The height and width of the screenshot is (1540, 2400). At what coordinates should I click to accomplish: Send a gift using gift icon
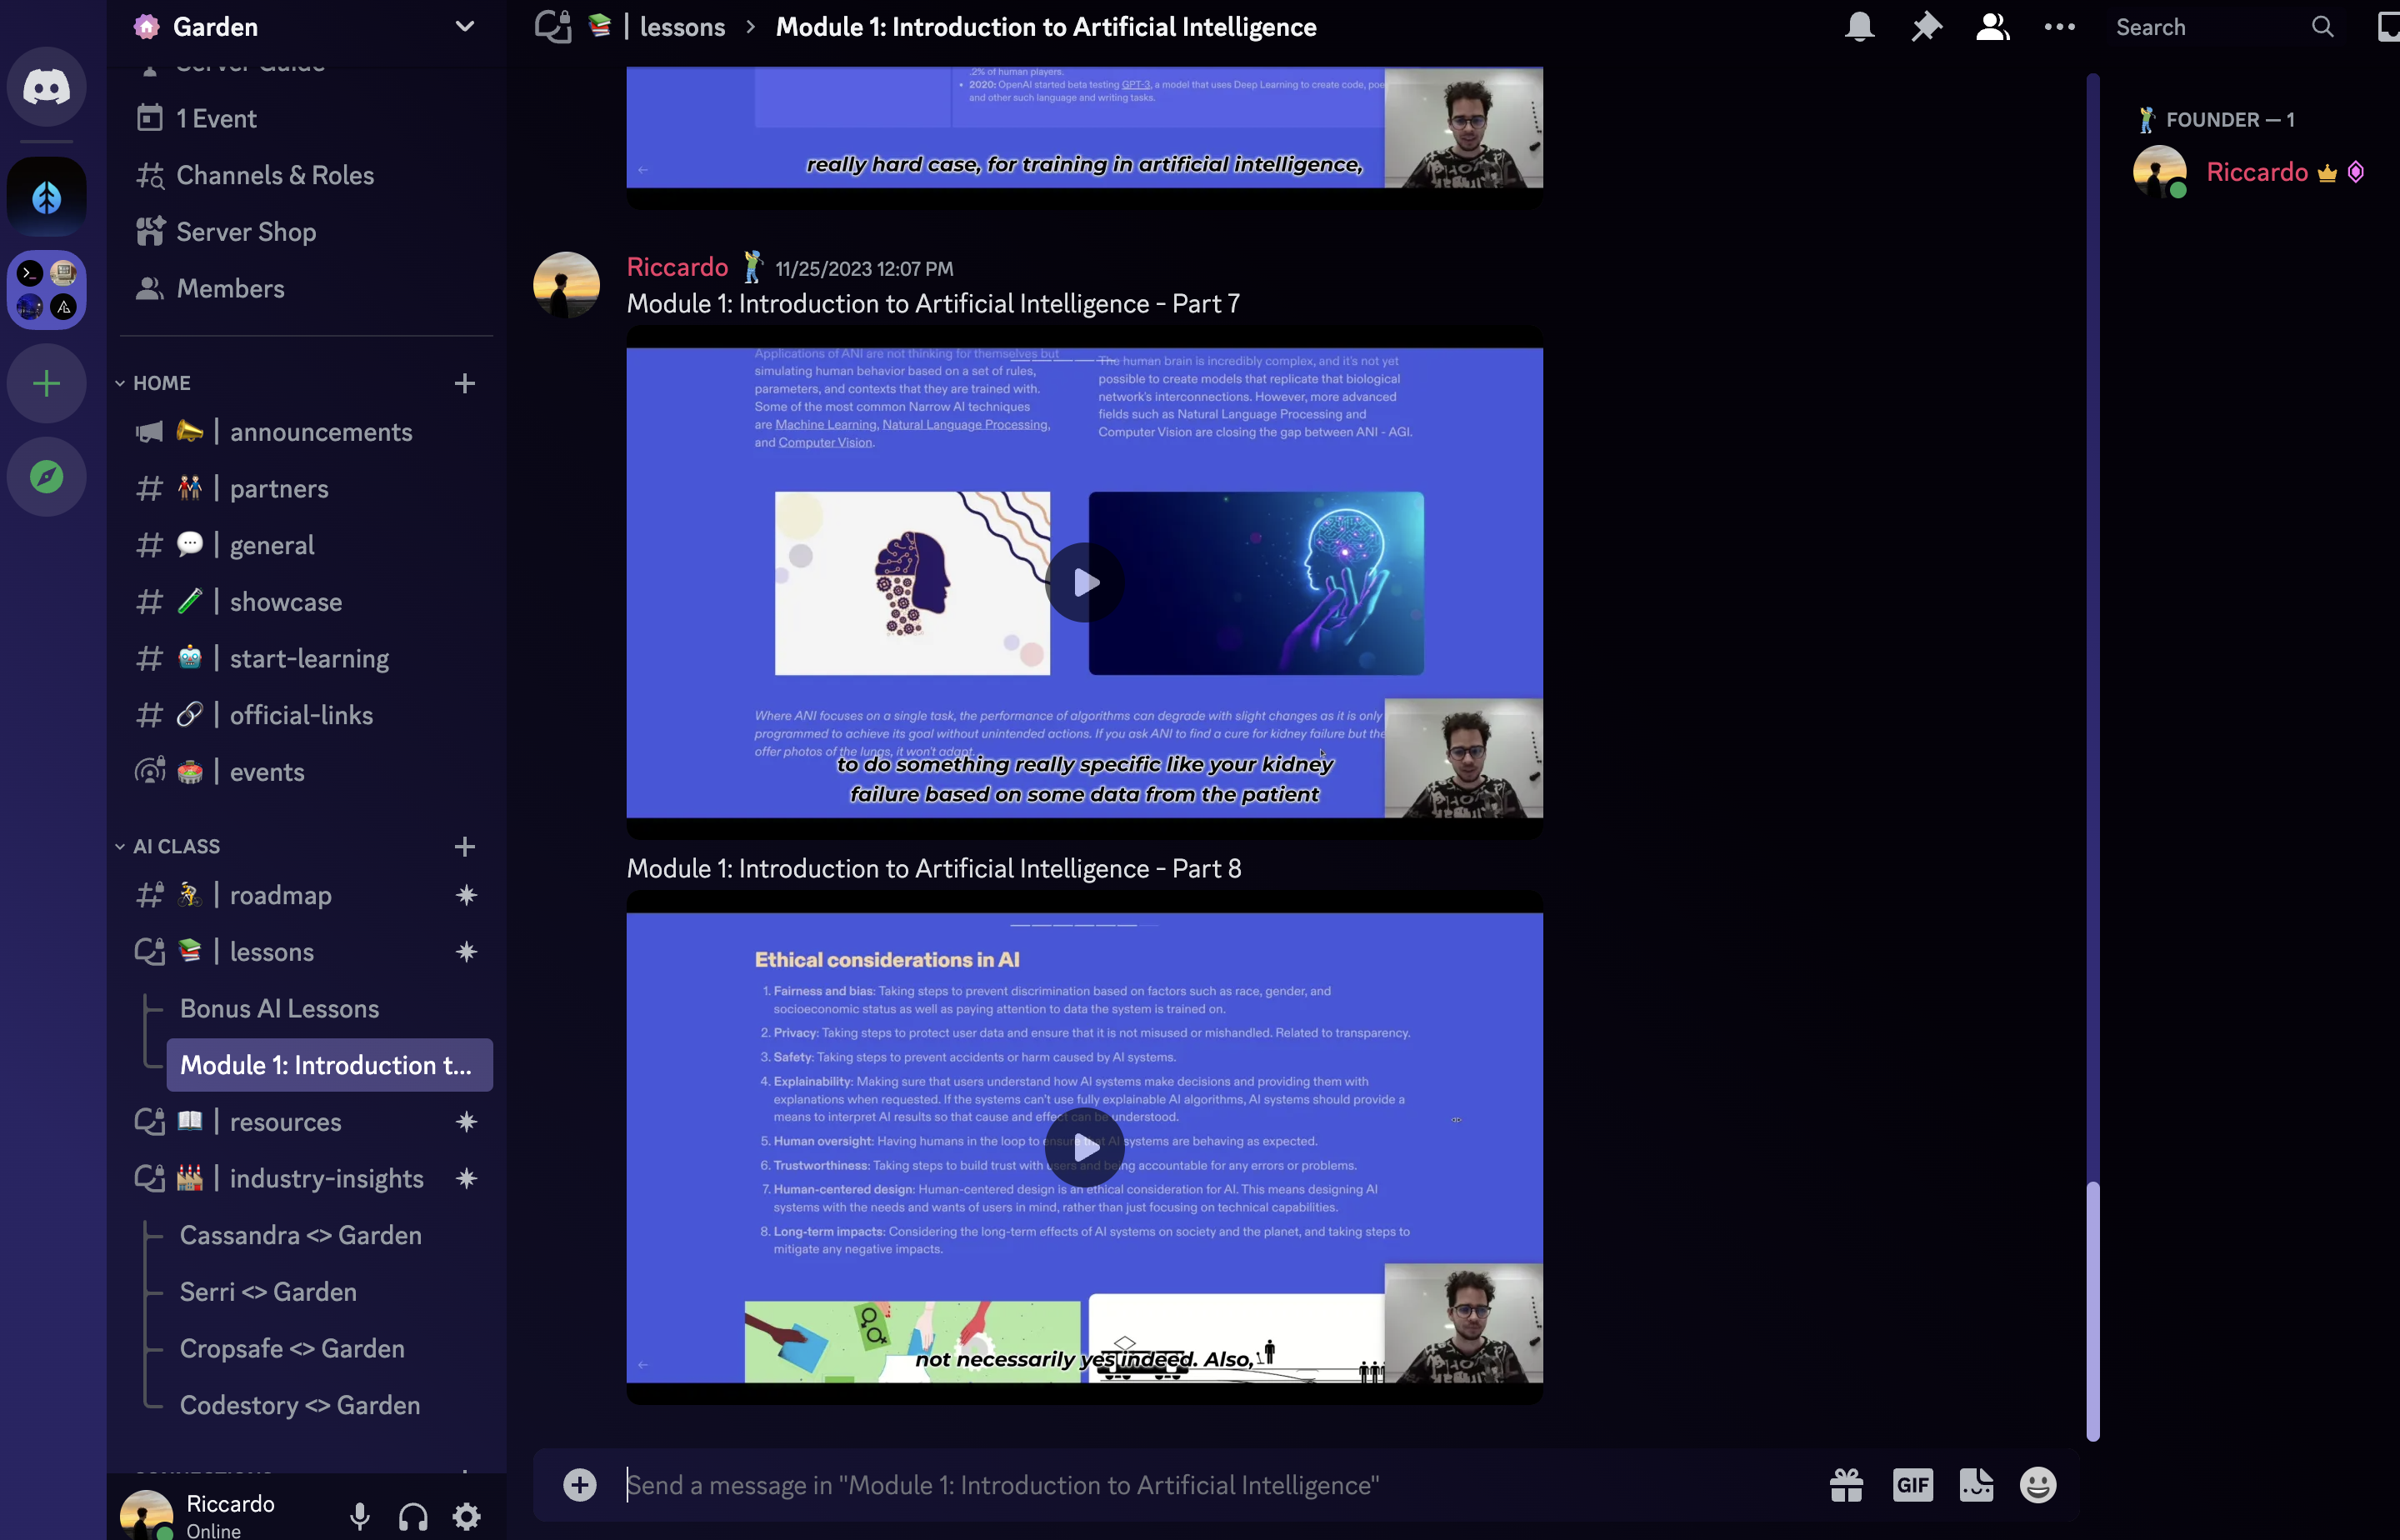(1846, 1485)
